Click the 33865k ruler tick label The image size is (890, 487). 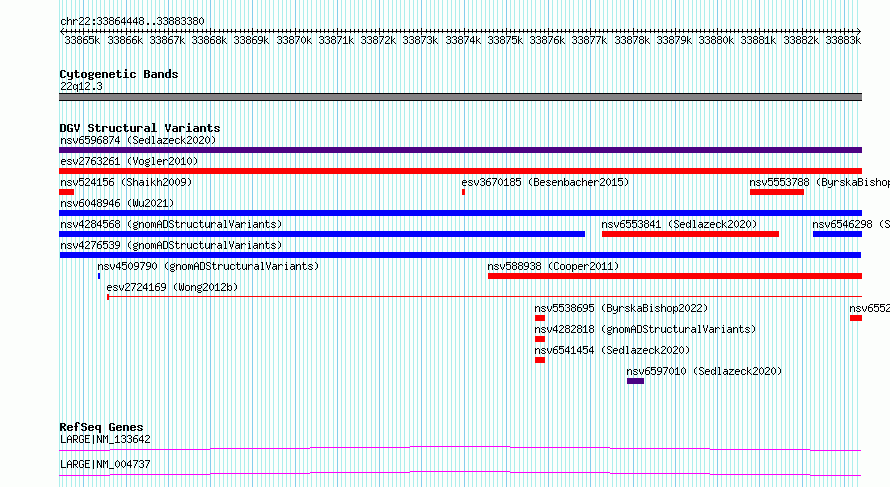(x=82, y=40)
